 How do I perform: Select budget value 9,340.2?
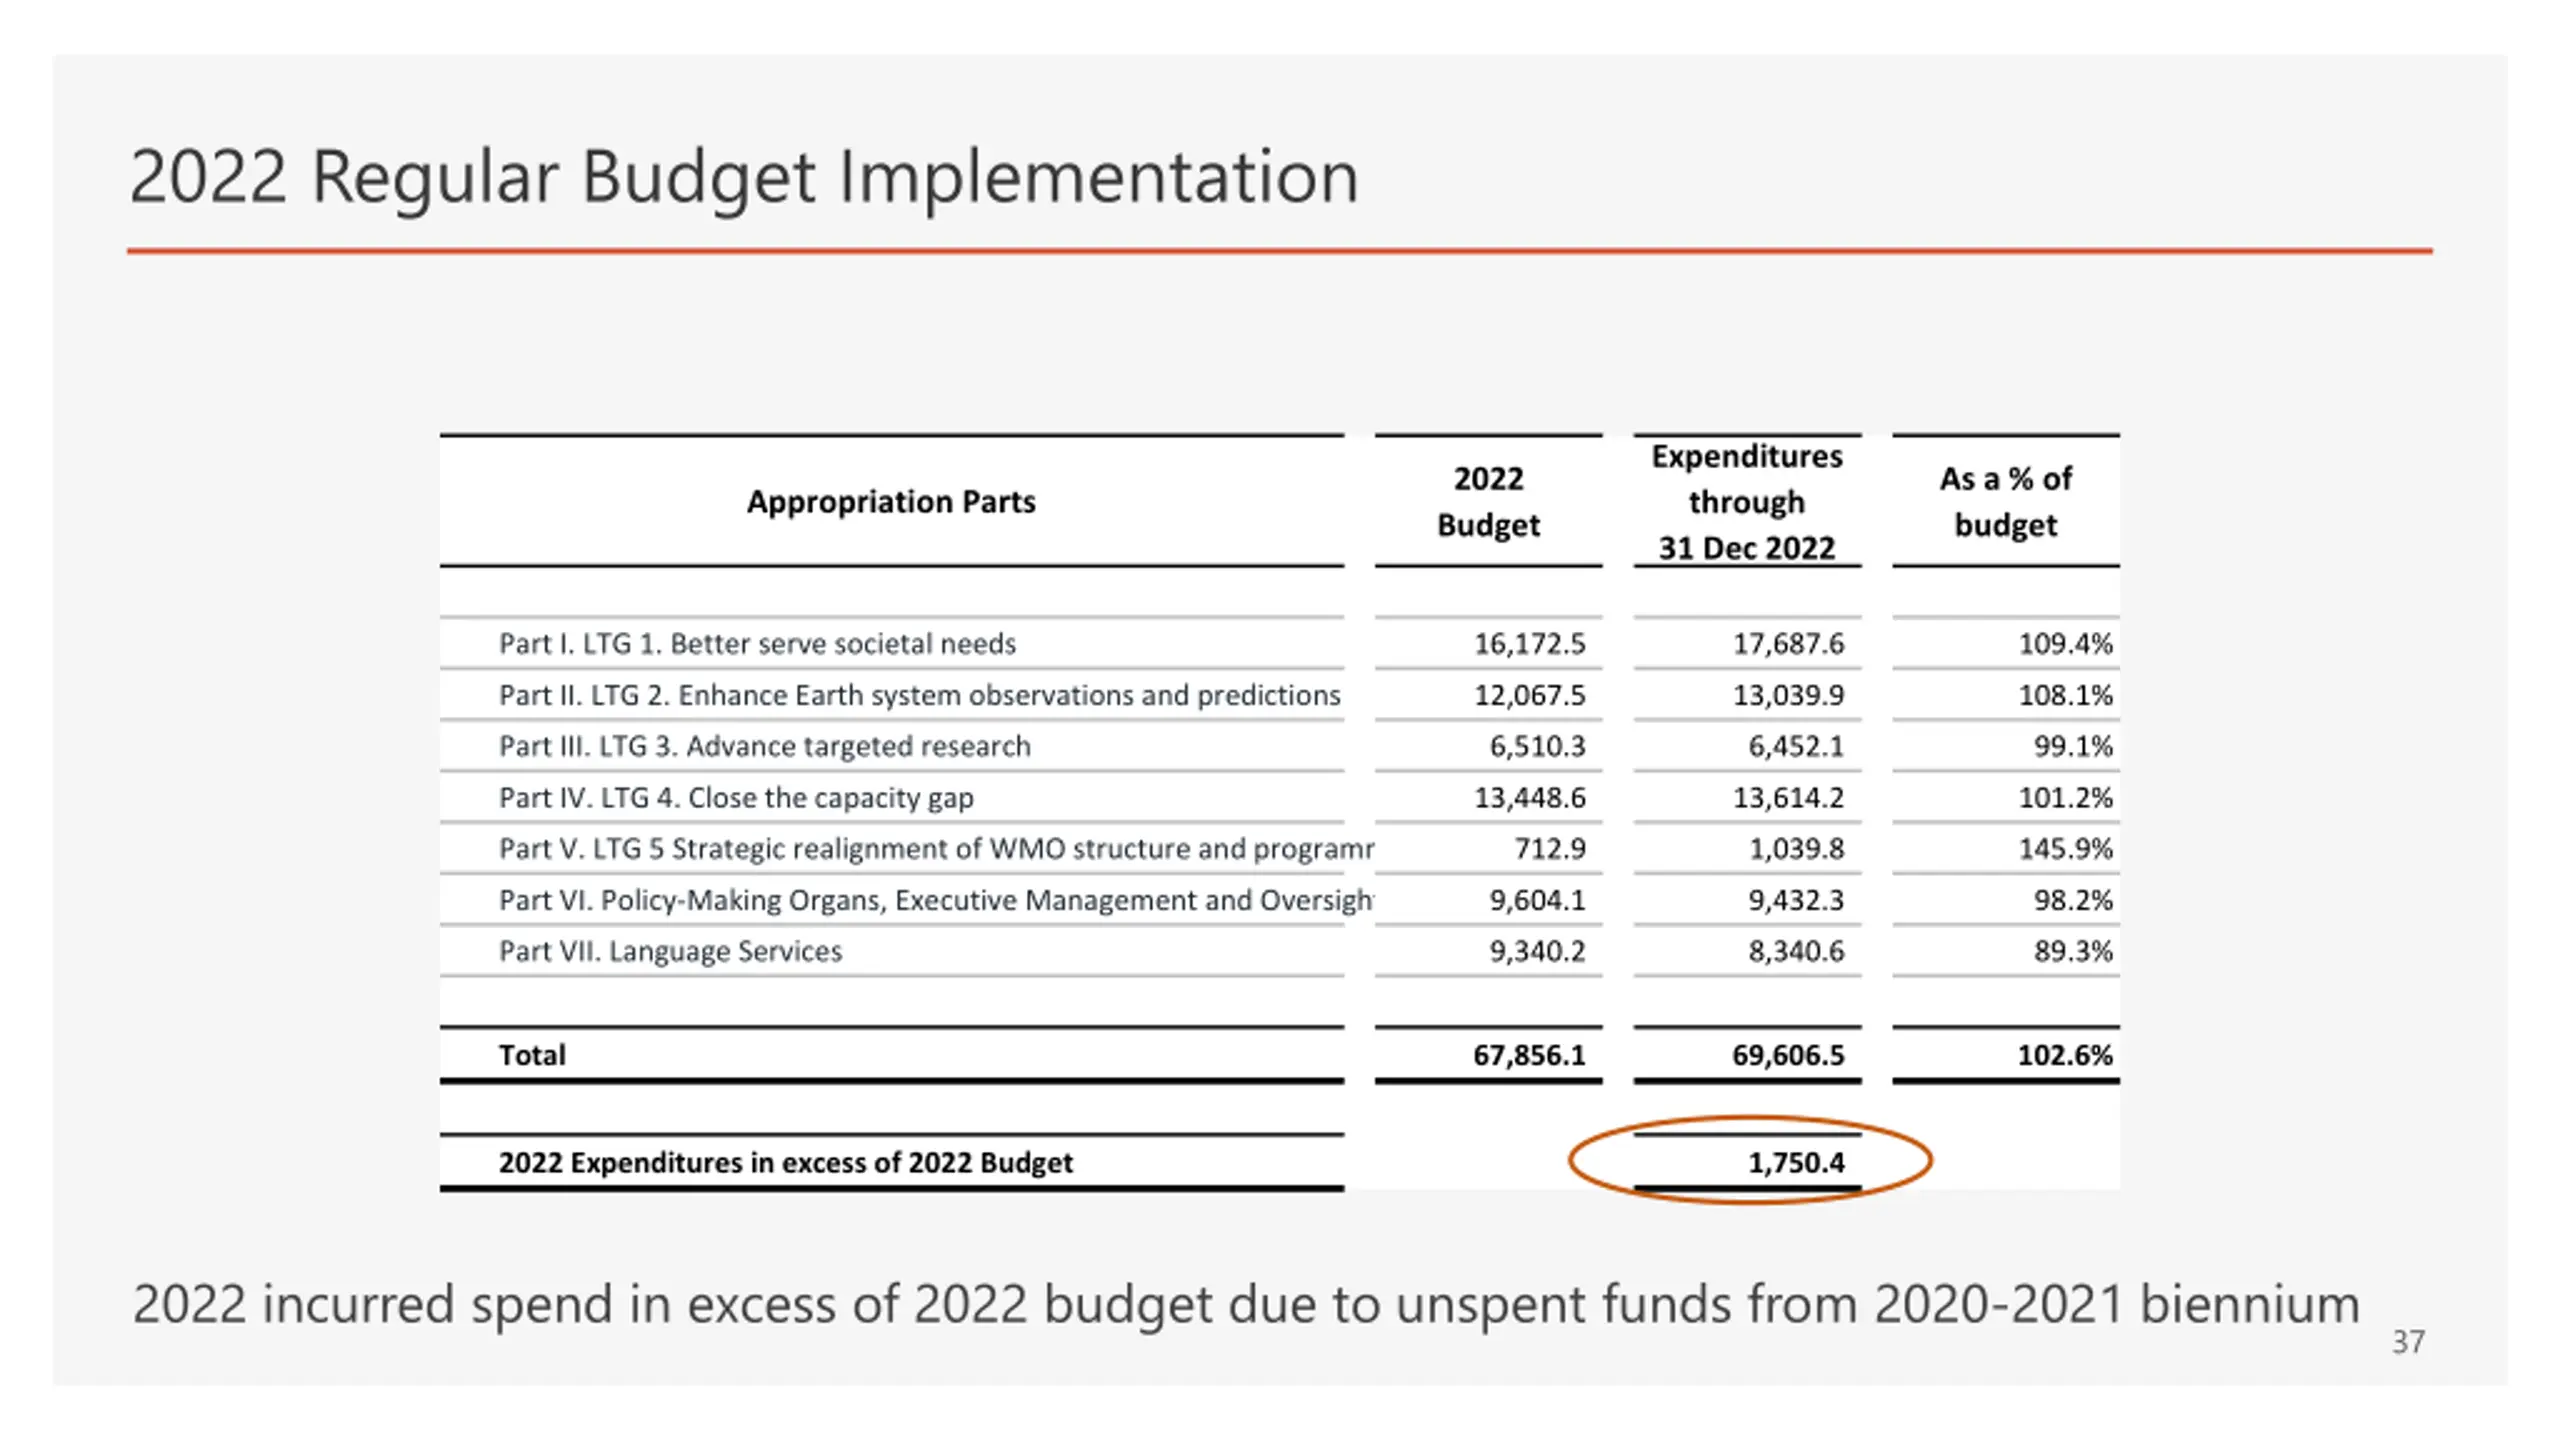point(1537,950)
